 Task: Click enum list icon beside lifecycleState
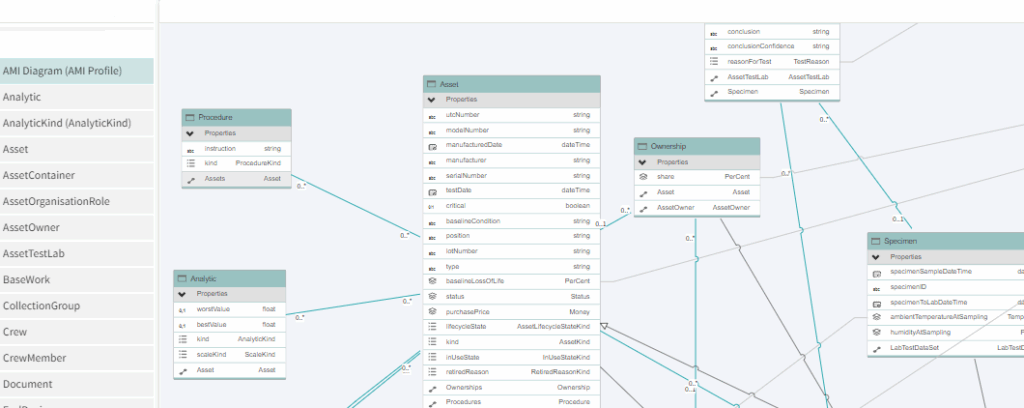click(432, 327)
